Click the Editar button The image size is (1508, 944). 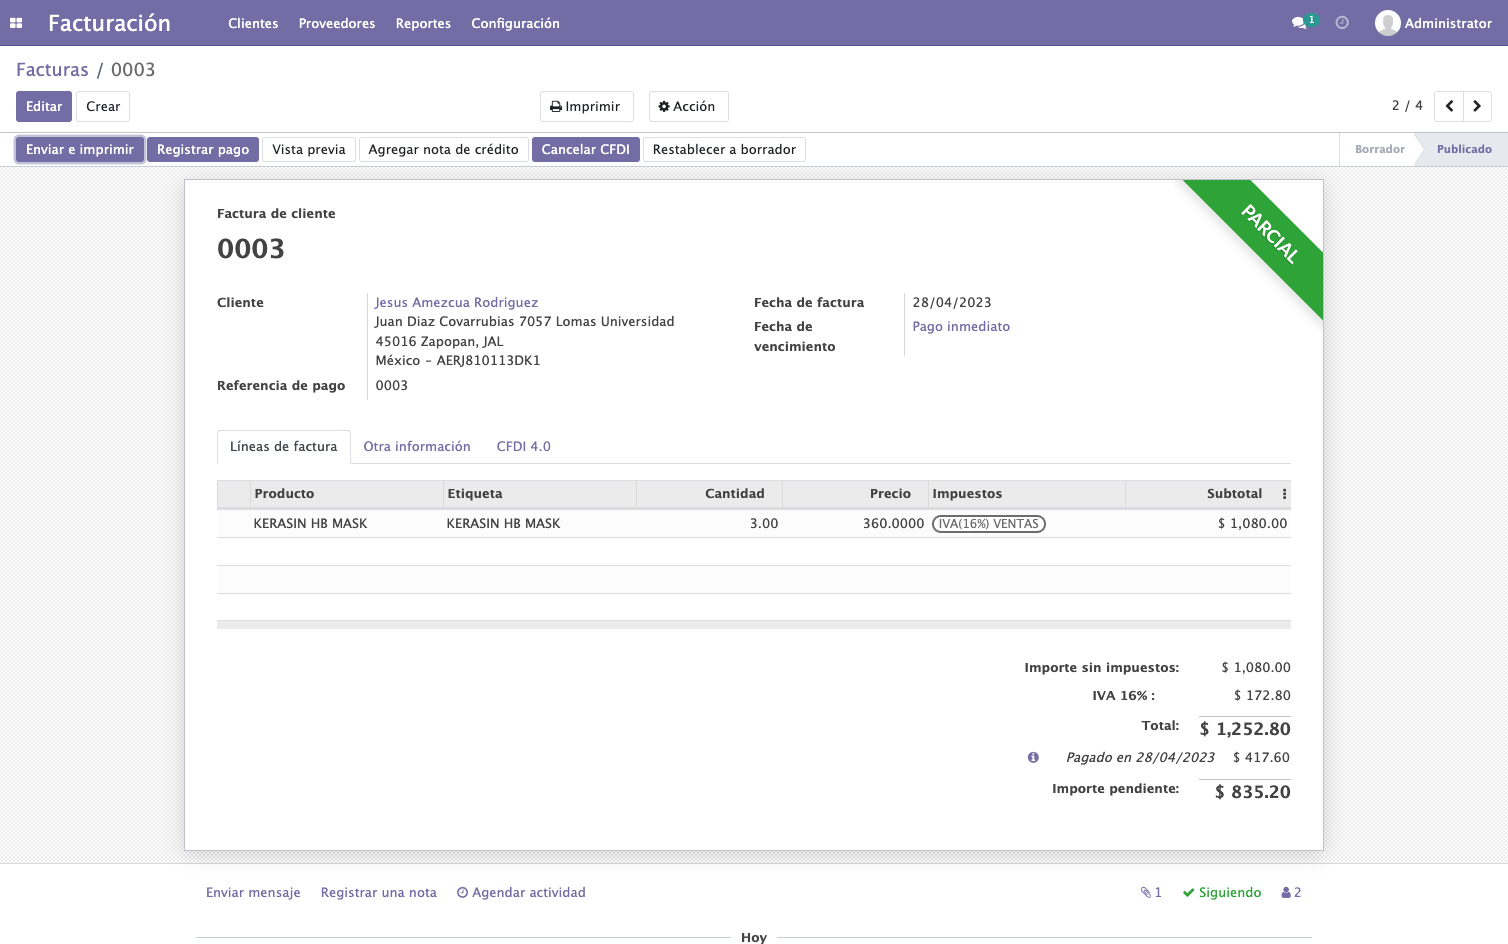tap(44, 107)
